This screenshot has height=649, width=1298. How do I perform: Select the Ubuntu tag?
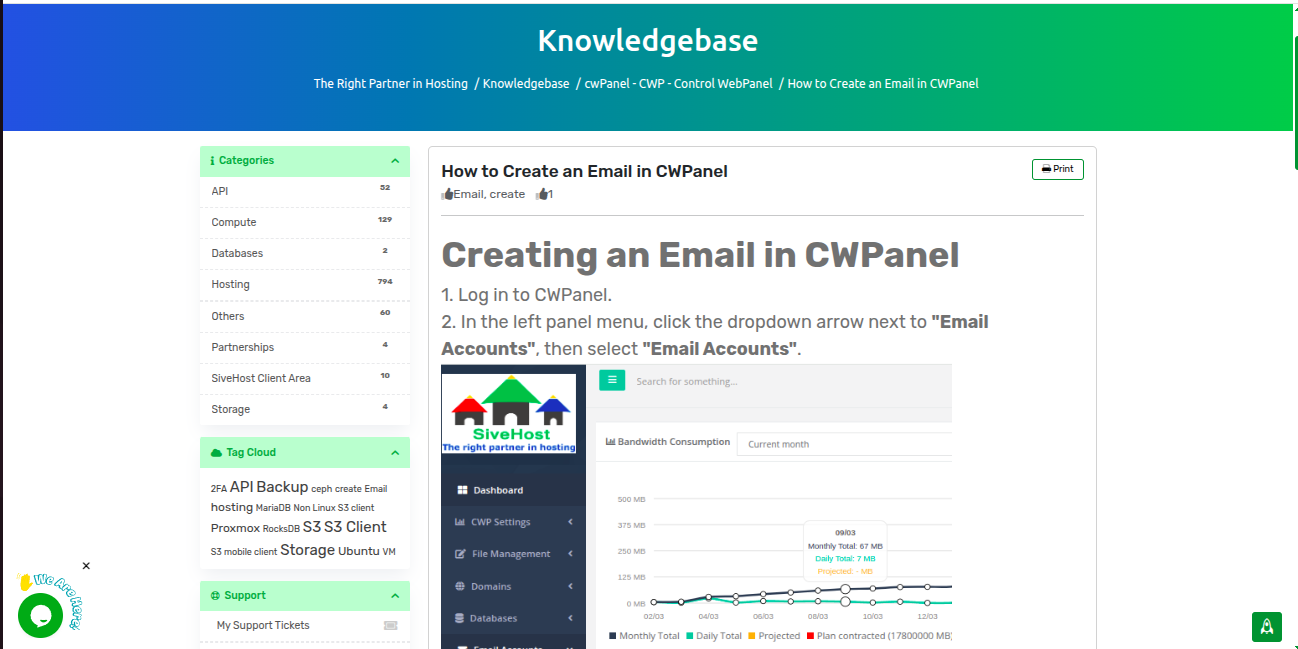coord(359,551)
